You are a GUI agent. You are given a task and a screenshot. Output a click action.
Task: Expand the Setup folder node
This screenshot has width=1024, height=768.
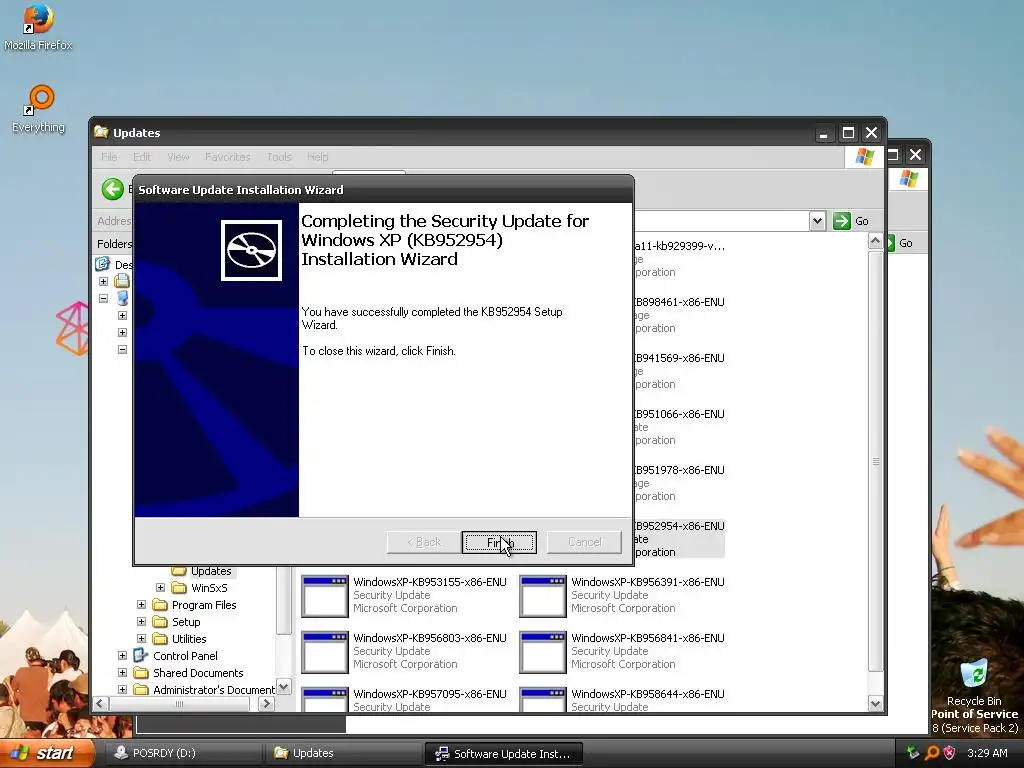tap(141, 622)
